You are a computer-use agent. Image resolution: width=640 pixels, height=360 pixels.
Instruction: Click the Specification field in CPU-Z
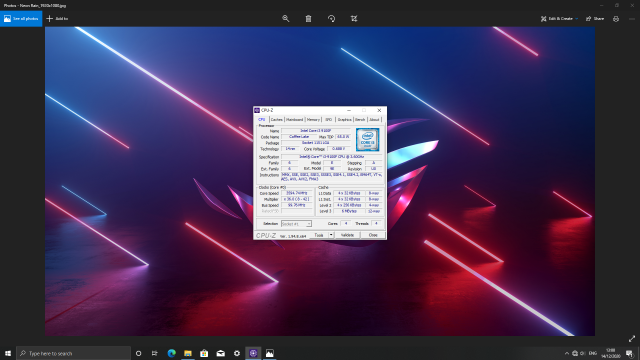pos(331,157)
